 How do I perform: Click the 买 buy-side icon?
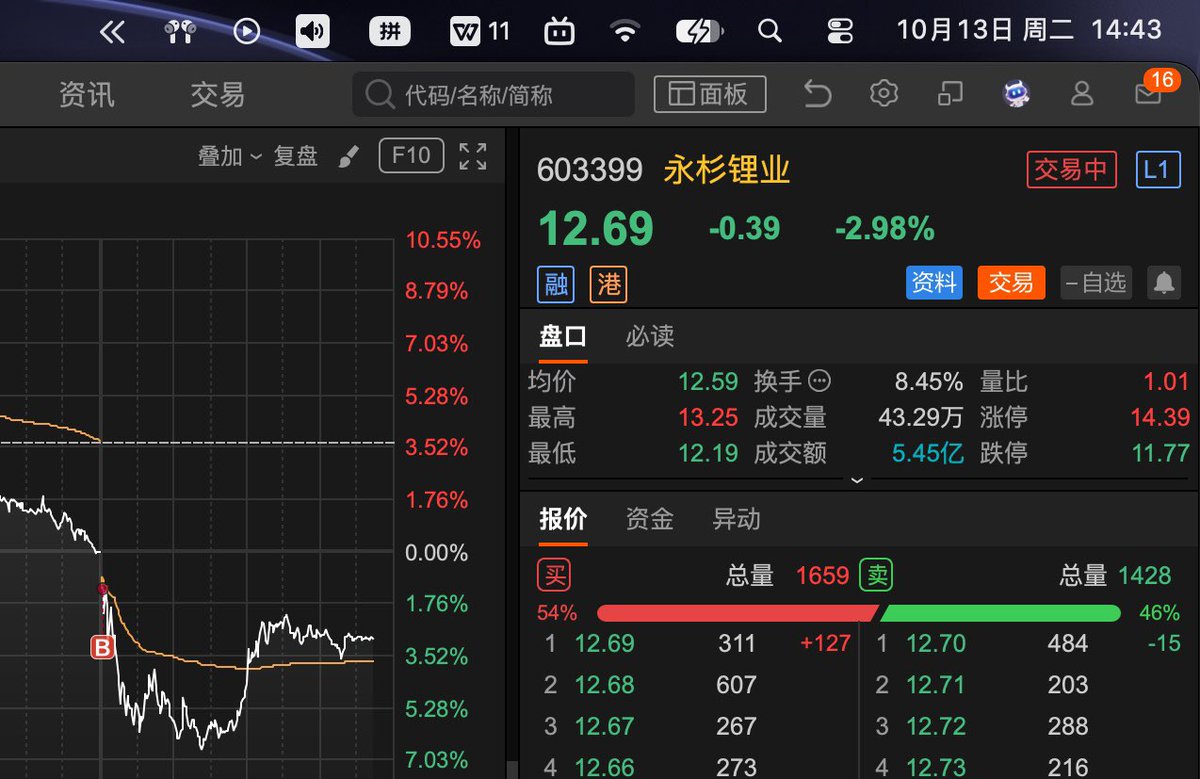click(x=554, y=575)
